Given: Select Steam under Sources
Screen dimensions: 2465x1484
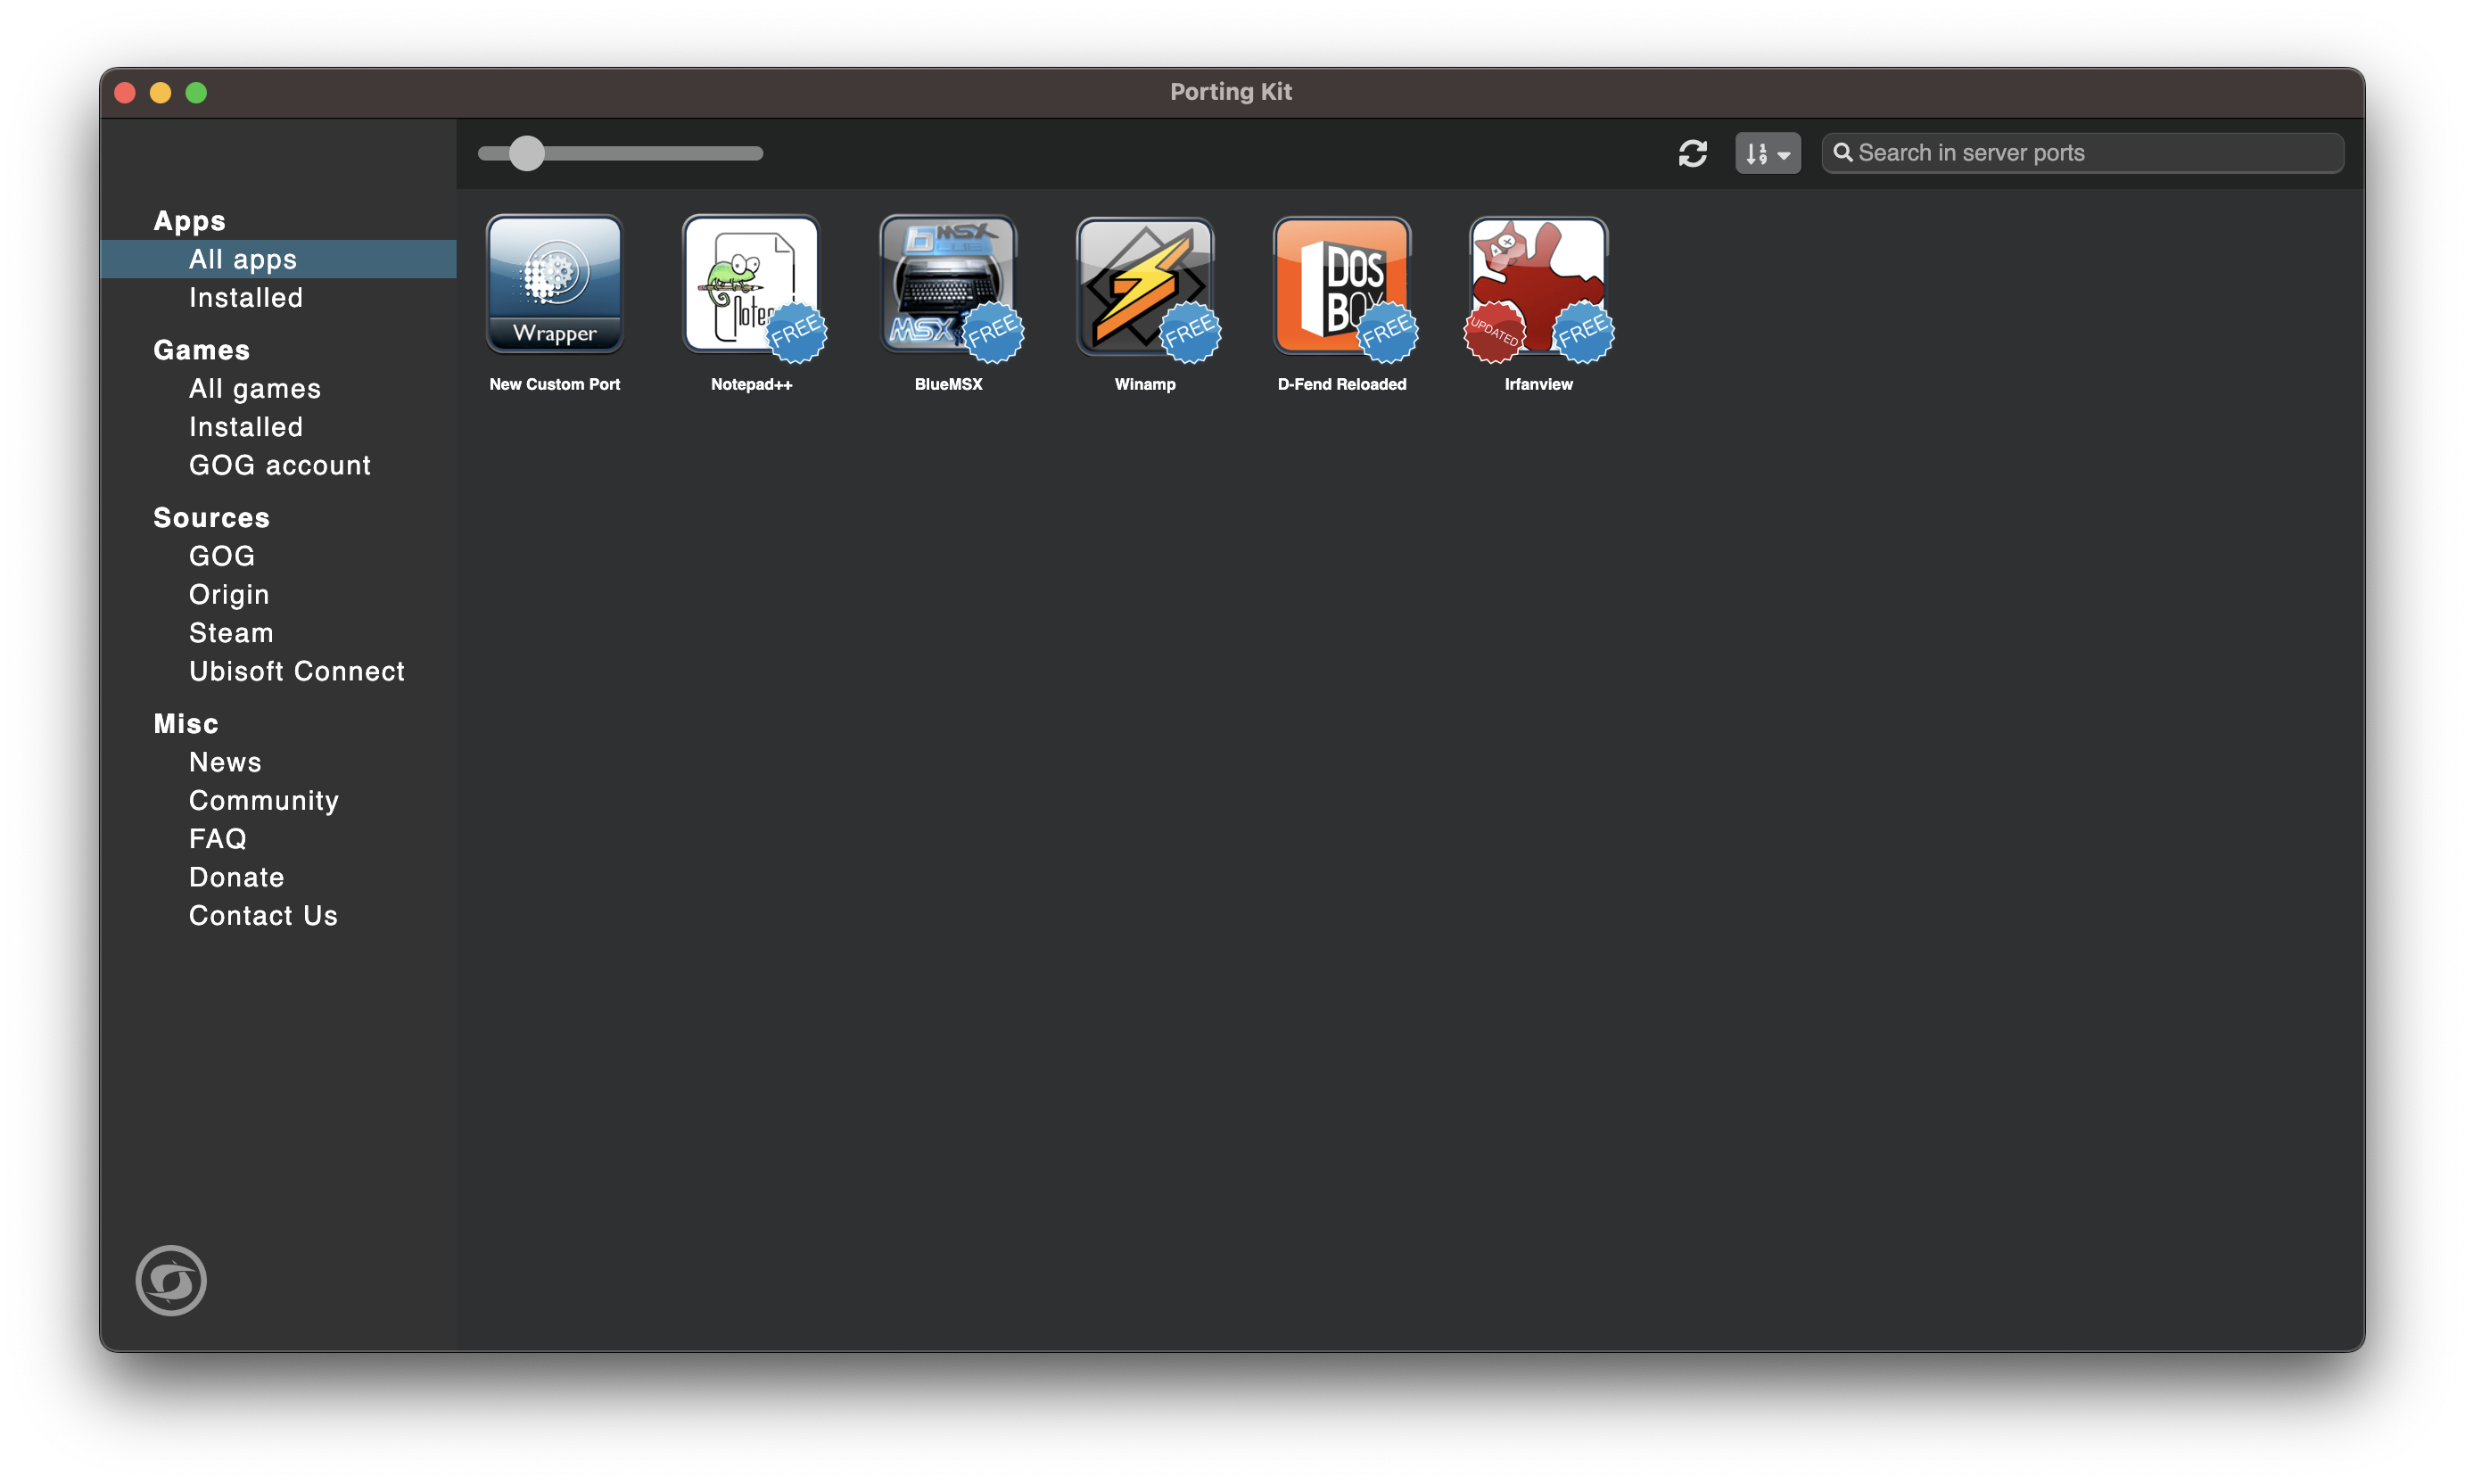Looking at the screenshot, I should point(231,633).
